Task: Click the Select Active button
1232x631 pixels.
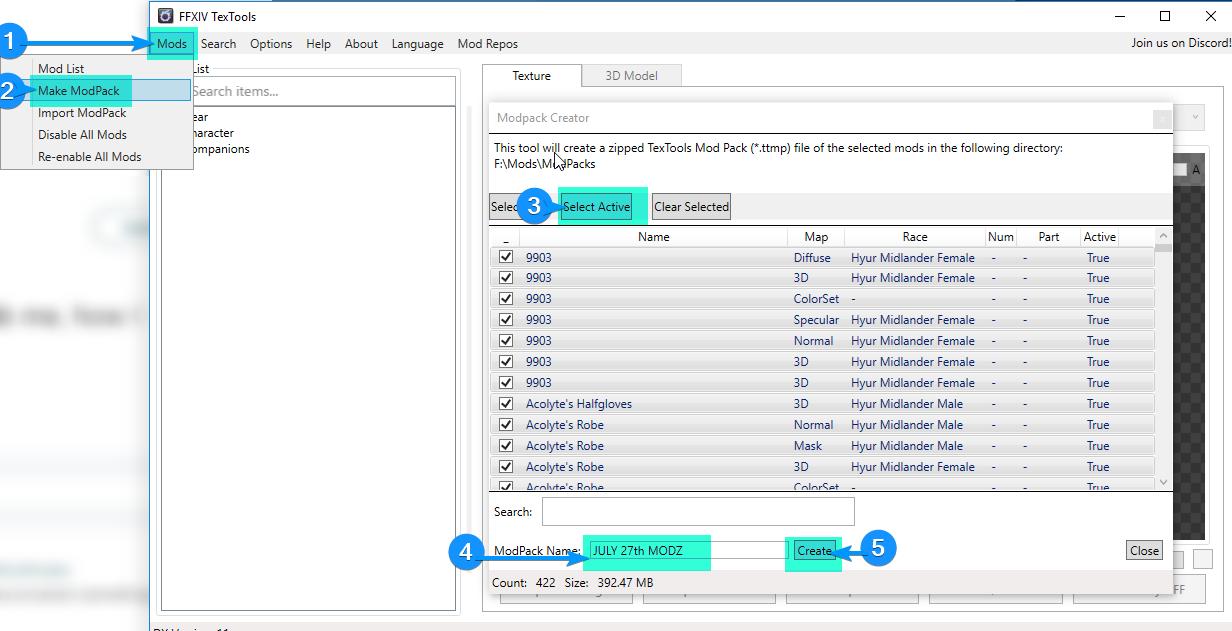Action: tap(596, 207)
